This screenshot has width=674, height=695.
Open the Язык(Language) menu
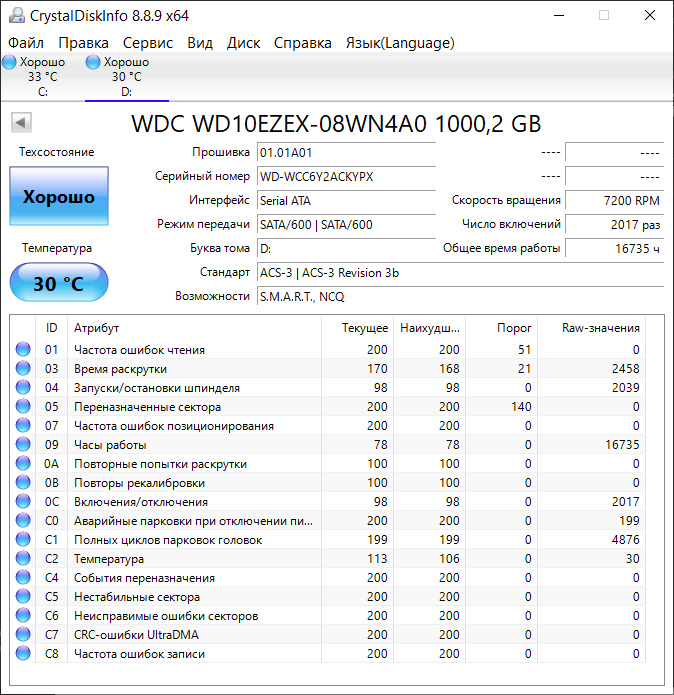coord(400,43)
